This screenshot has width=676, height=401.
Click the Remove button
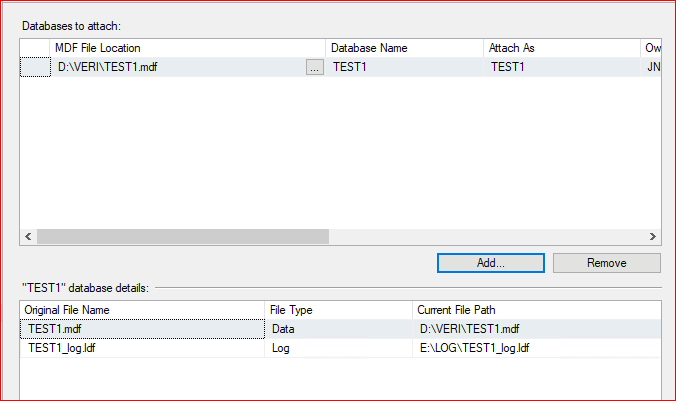[606, 263]
